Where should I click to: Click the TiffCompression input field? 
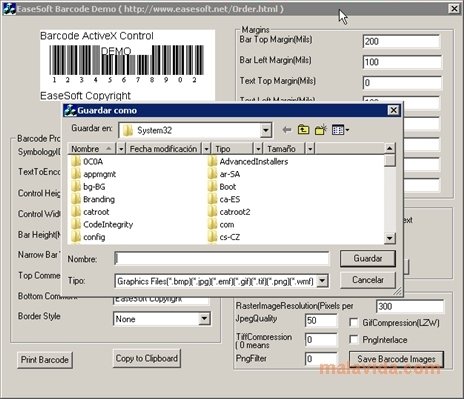tap(321, 340)
